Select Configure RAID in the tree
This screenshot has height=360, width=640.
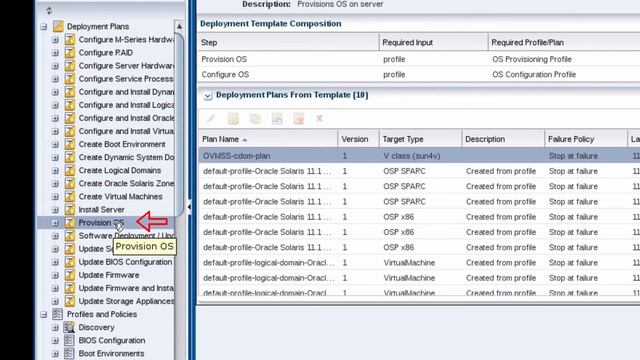coord(105,53)
